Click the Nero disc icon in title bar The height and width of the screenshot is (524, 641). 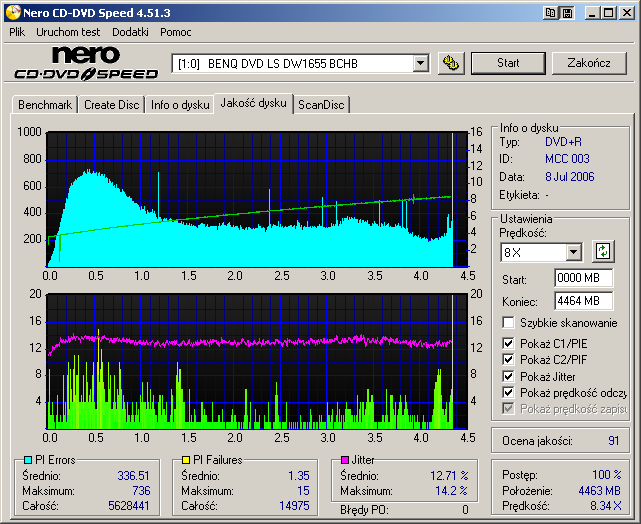click(13, 13)
